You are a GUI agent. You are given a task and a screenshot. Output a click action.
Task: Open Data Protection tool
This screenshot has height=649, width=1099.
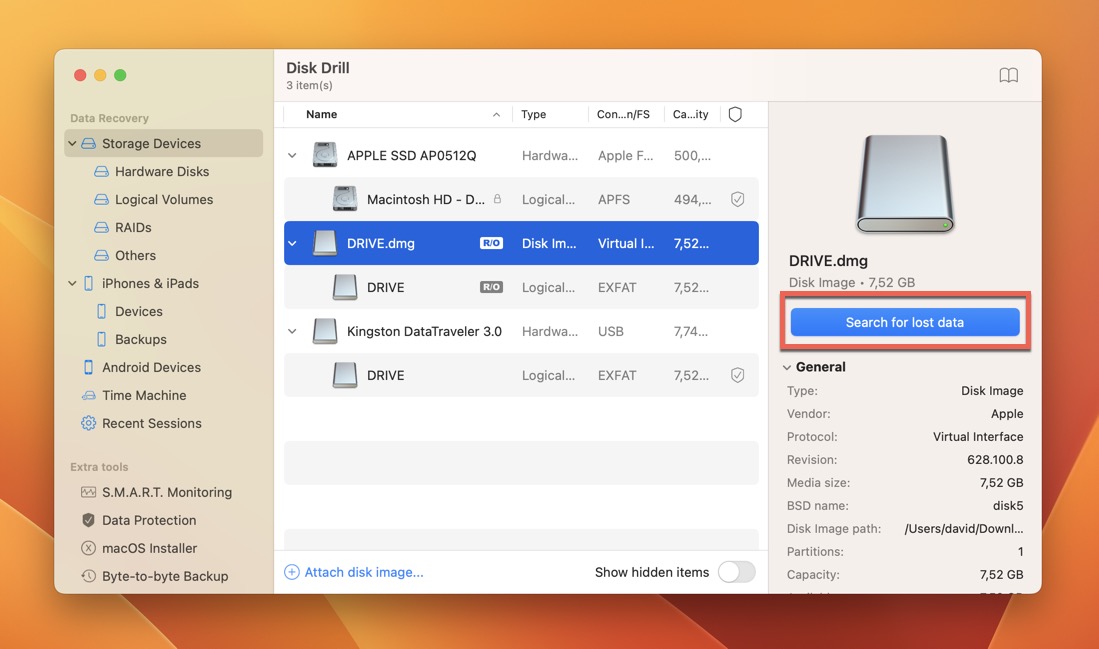click(149, 520)
